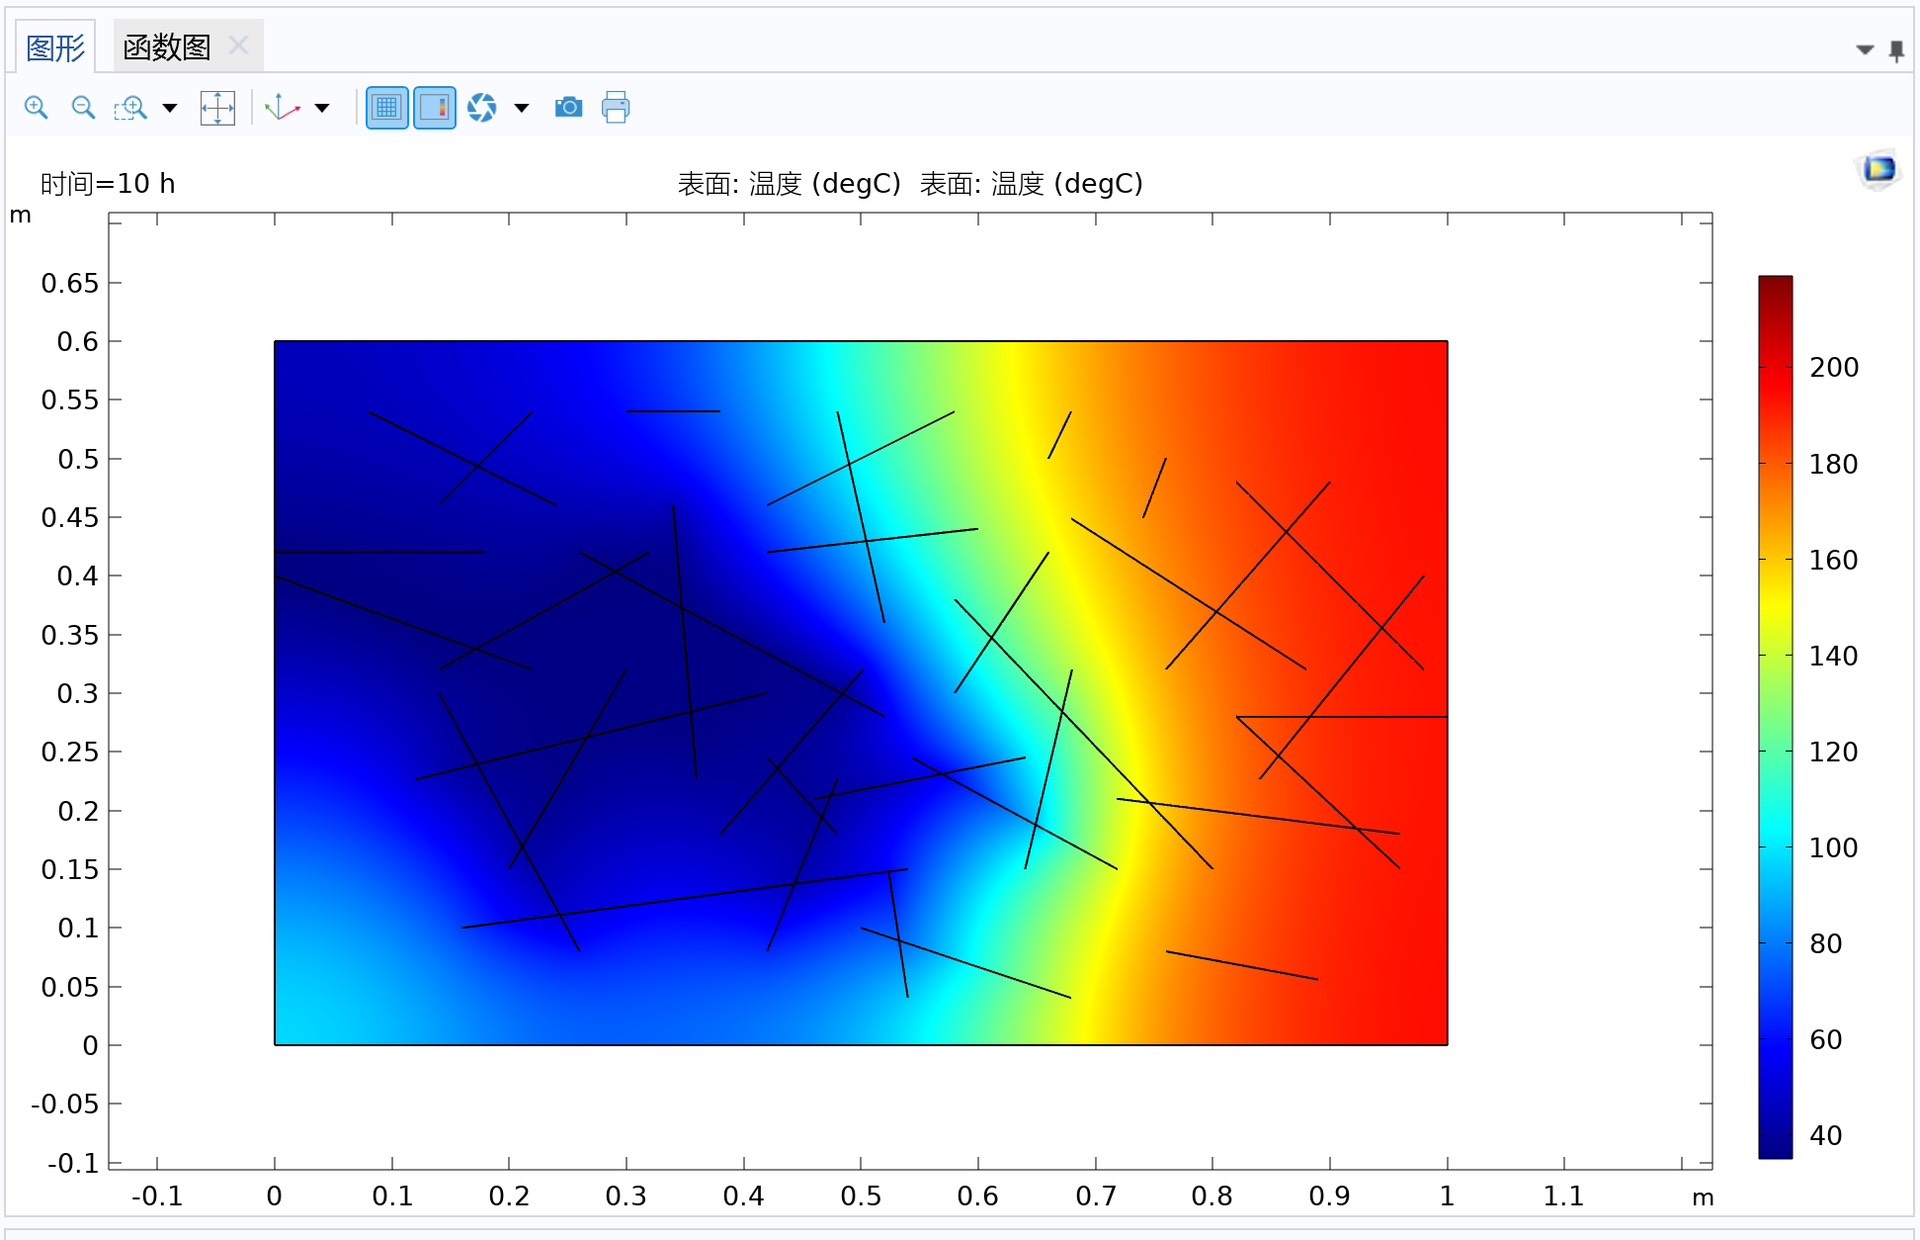Click the COMSOL logo in plot corner
1920x1240 pixels.
click(1879, 169)
